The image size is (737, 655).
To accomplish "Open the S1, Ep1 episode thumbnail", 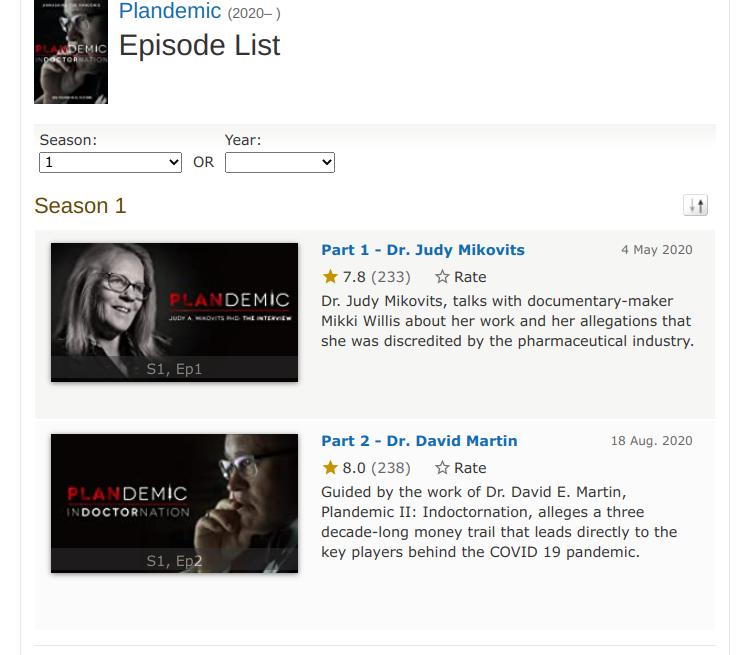I will [174, 312].
